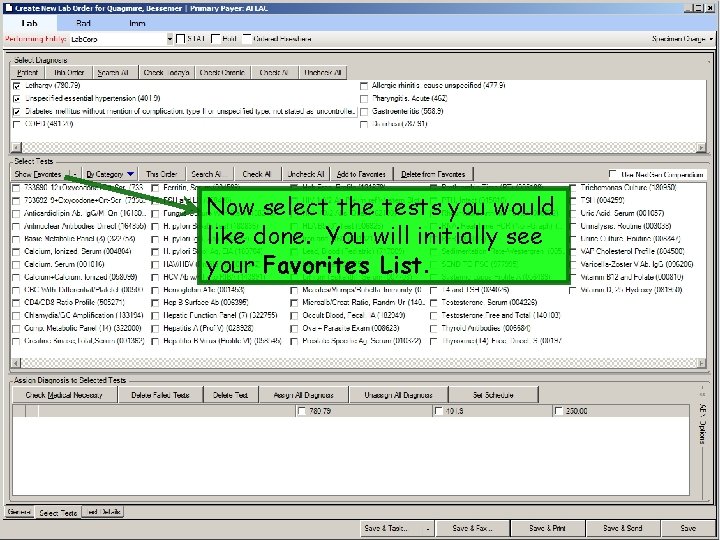Switch to the General bottom tab
The image size is (720, 540).
pos(19,512)
